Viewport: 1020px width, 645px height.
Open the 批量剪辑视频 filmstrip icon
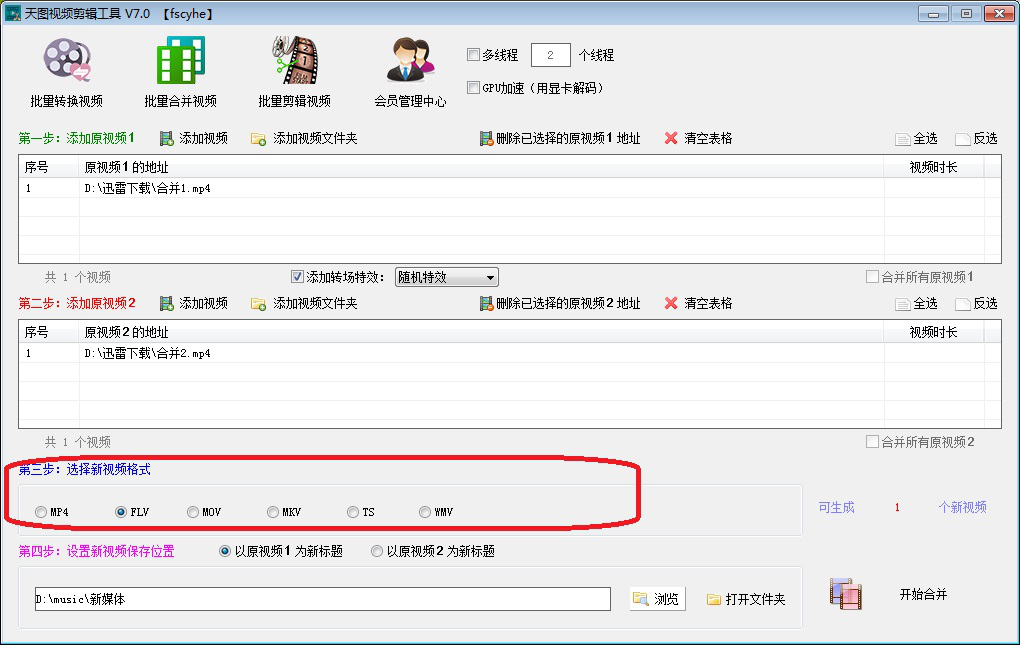295,60
